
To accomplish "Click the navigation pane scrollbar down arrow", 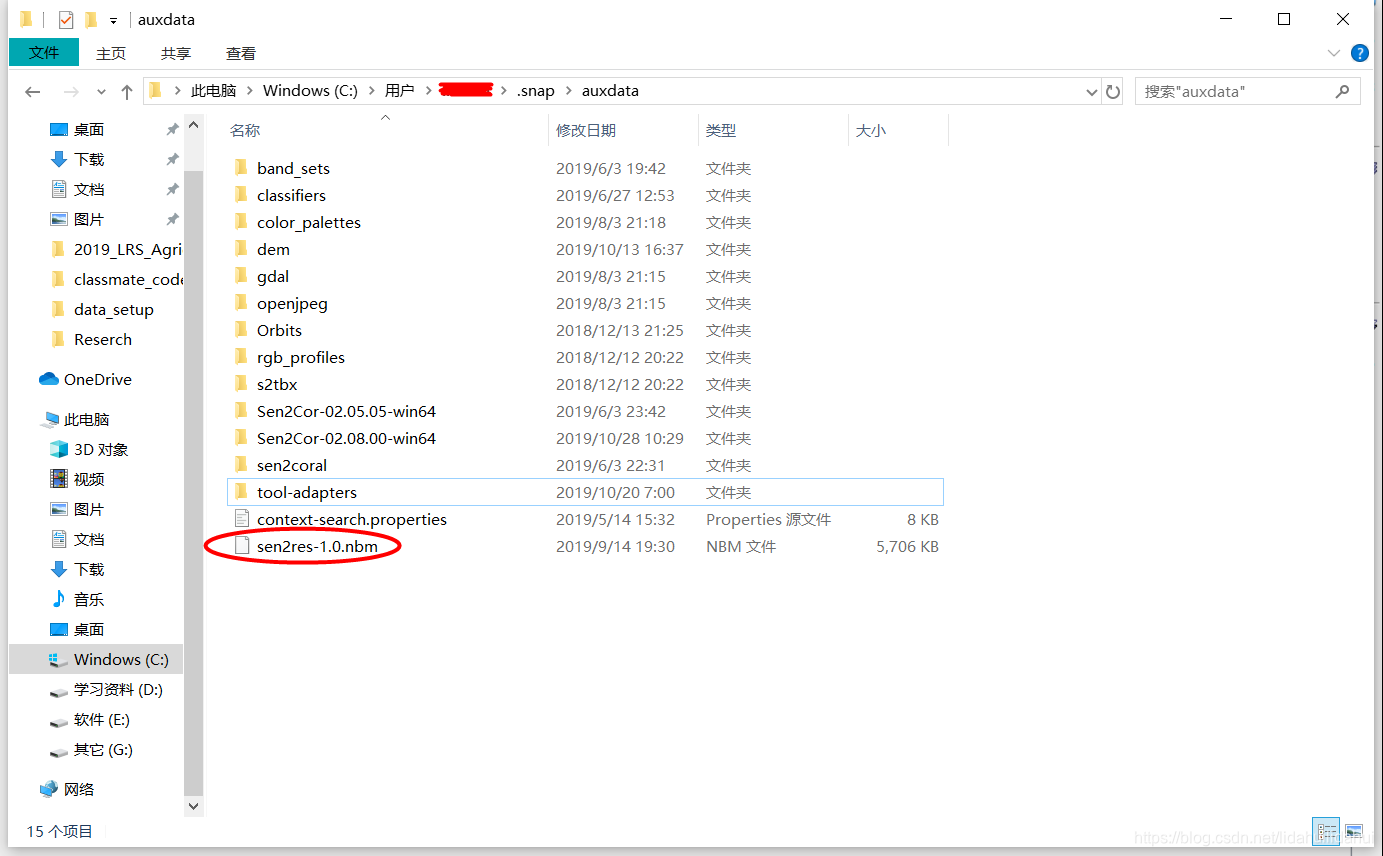I will coord(194,805).
